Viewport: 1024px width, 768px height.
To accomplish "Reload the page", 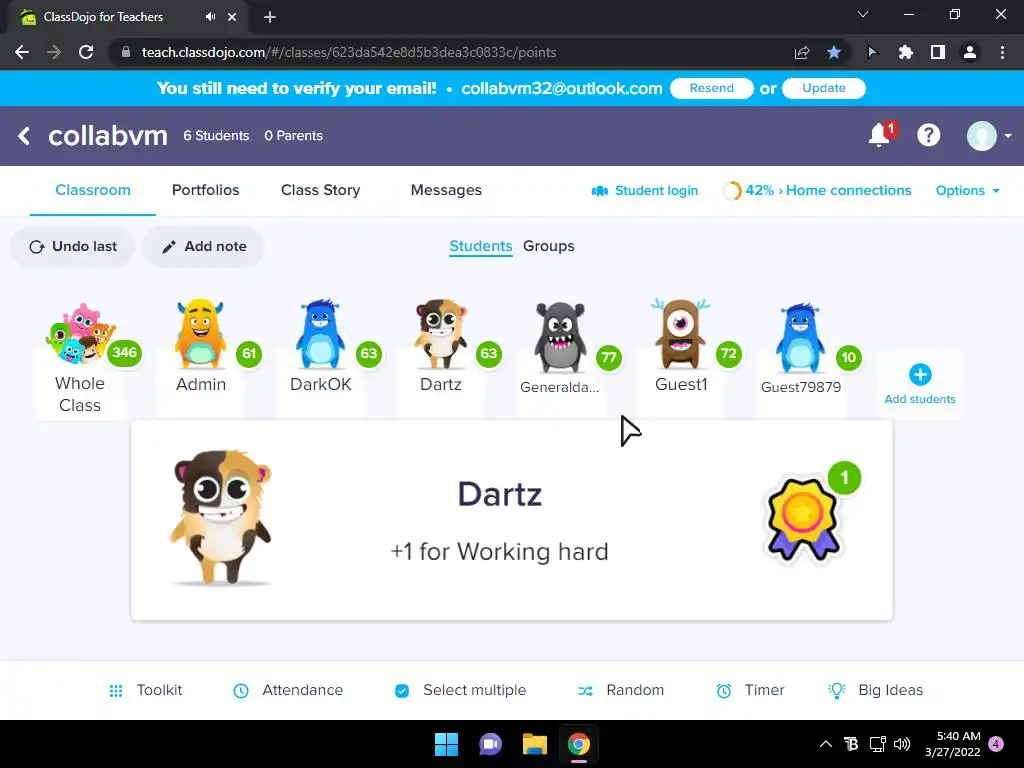I will click(x=86, y=52).
